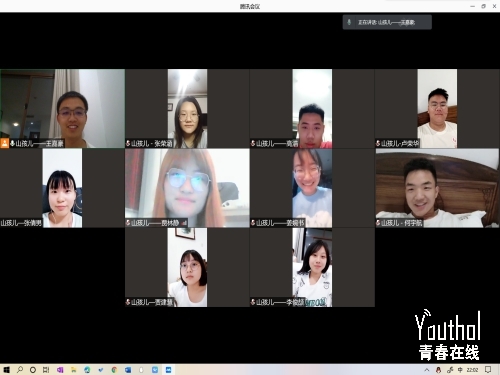The height and width of the screenshot is (375, 500).
Task: Open the QQ penguin tray icon
Action: click(439, 370)
